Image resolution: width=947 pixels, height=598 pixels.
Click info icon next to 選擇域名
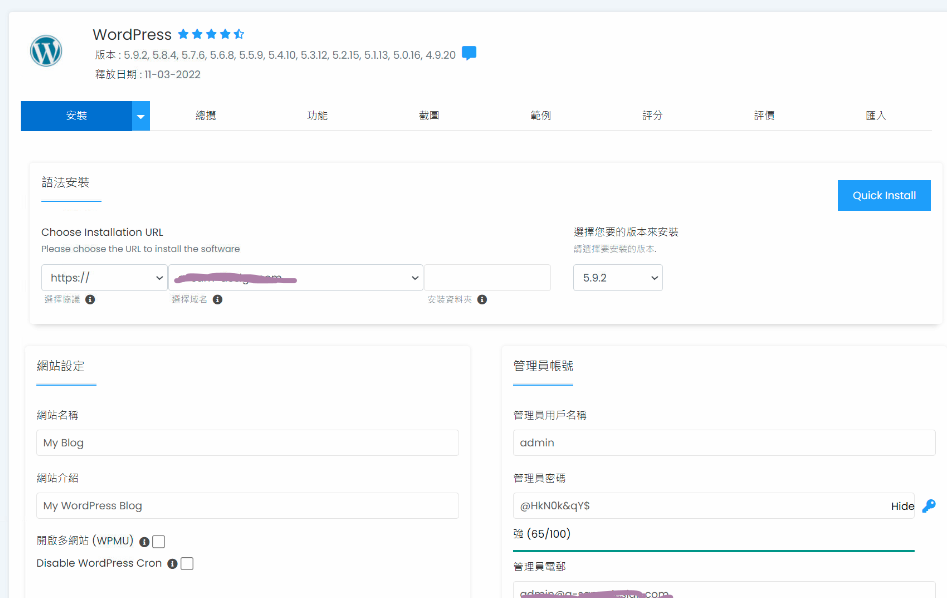pyautogui.click(x=217, y=299)
